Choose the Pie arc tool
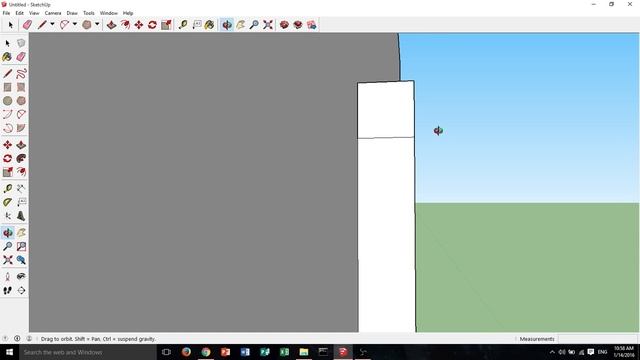Viewport: 640px width, 360px height. pos(21,128)
